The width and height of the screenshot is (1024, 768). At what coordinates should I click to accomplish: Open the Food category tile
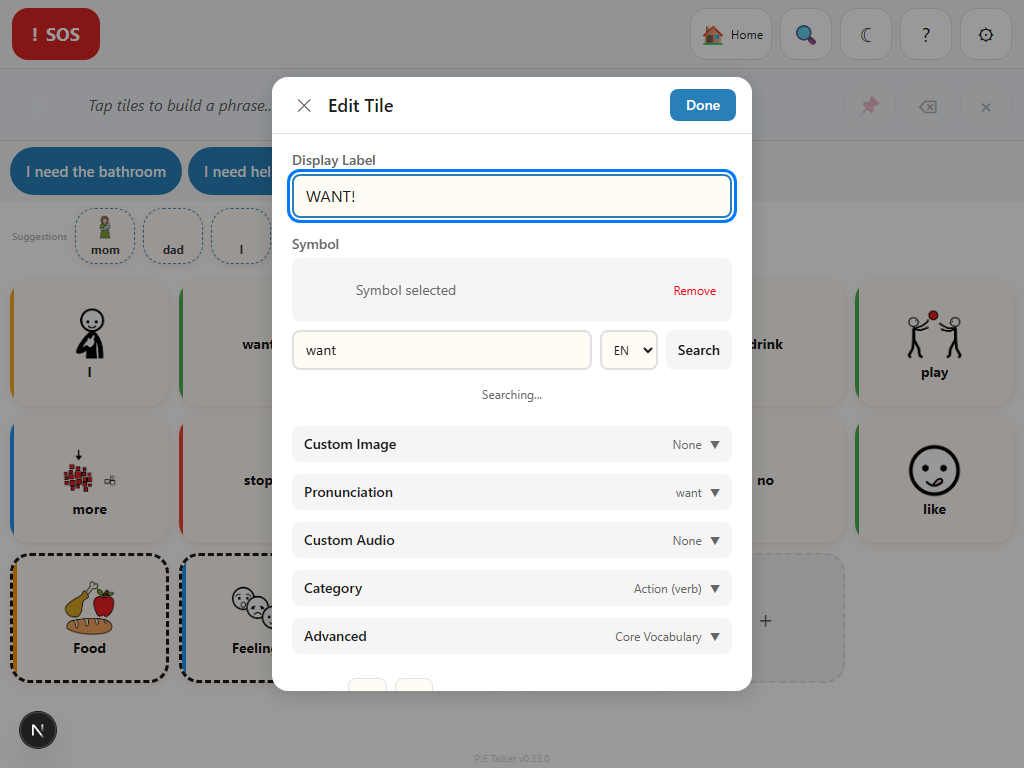pyautogui.click(x=89, y=617)
